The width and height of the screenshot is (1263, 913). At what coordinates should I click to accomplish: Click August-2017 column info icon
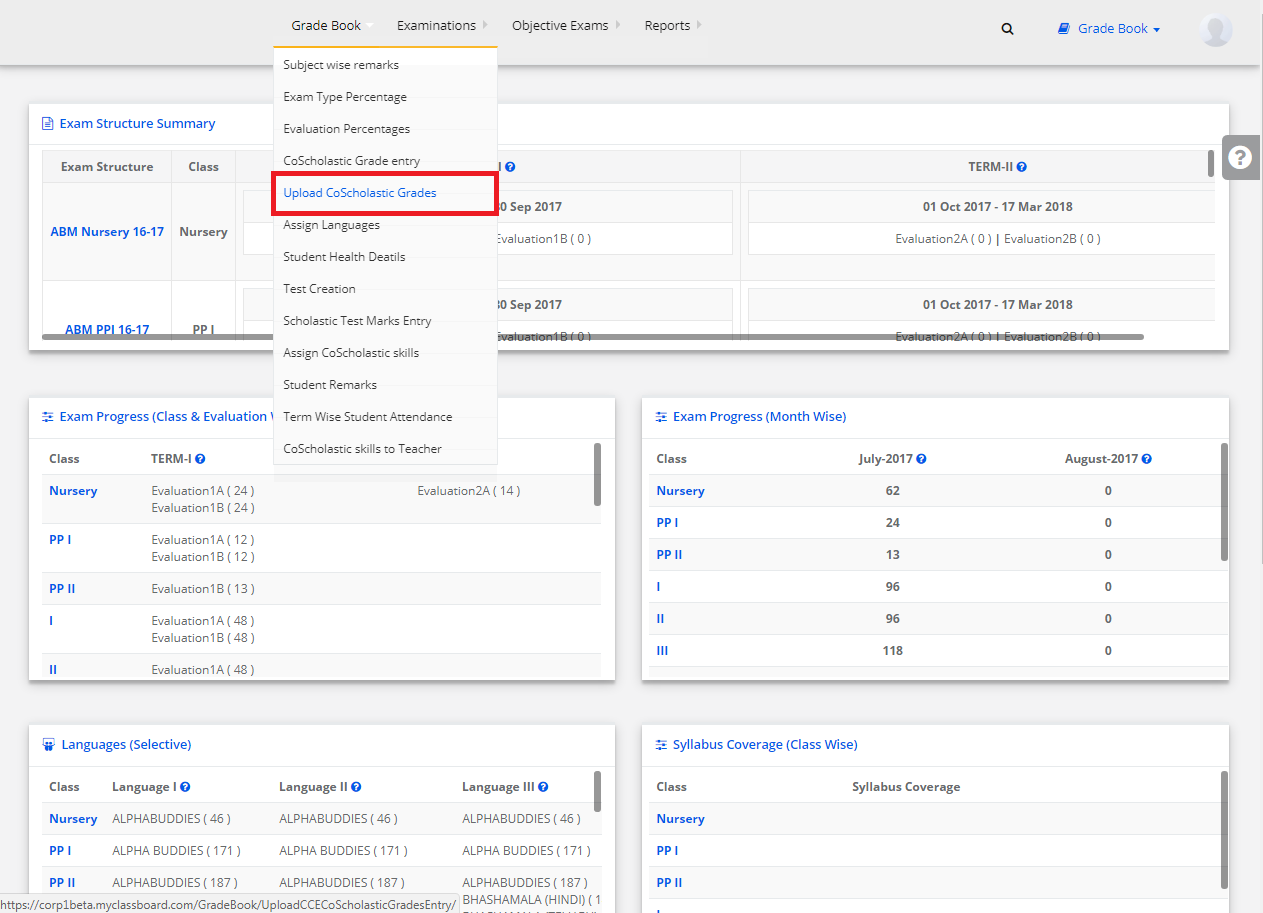pyautogui.click(x=1146, y=459)
